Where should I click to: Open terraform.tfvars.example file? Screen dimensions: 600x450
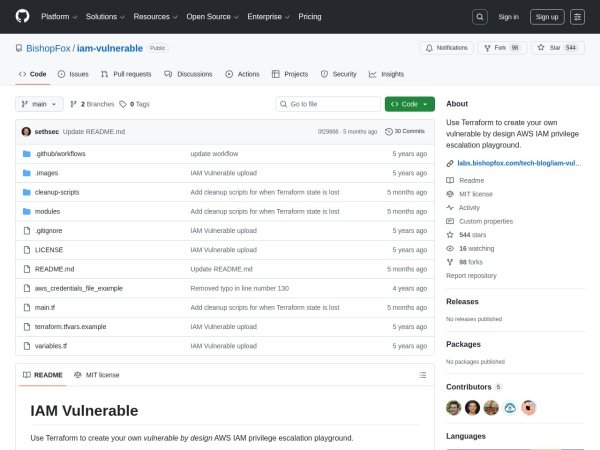(70, 327)
